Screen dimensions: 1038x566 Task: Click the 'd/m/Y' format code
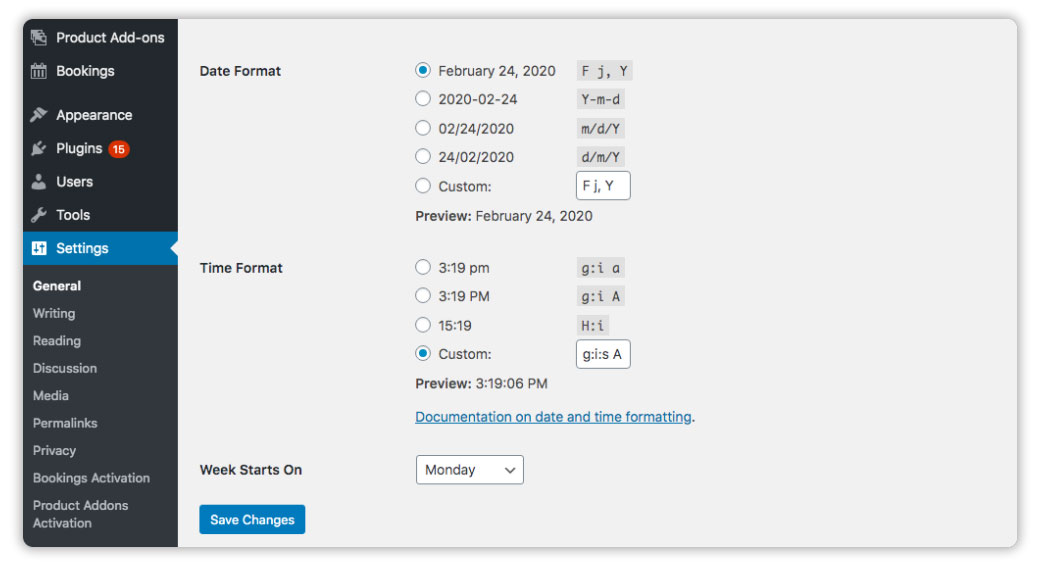coord(600,157)
